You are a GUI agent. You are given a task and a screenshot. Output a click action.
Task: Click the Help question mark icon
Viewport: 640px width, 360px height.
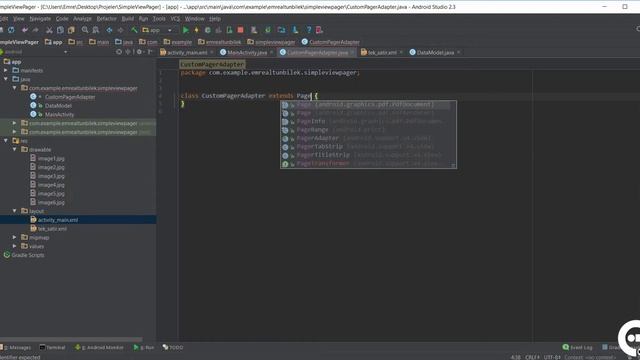(x=309, y=30)
